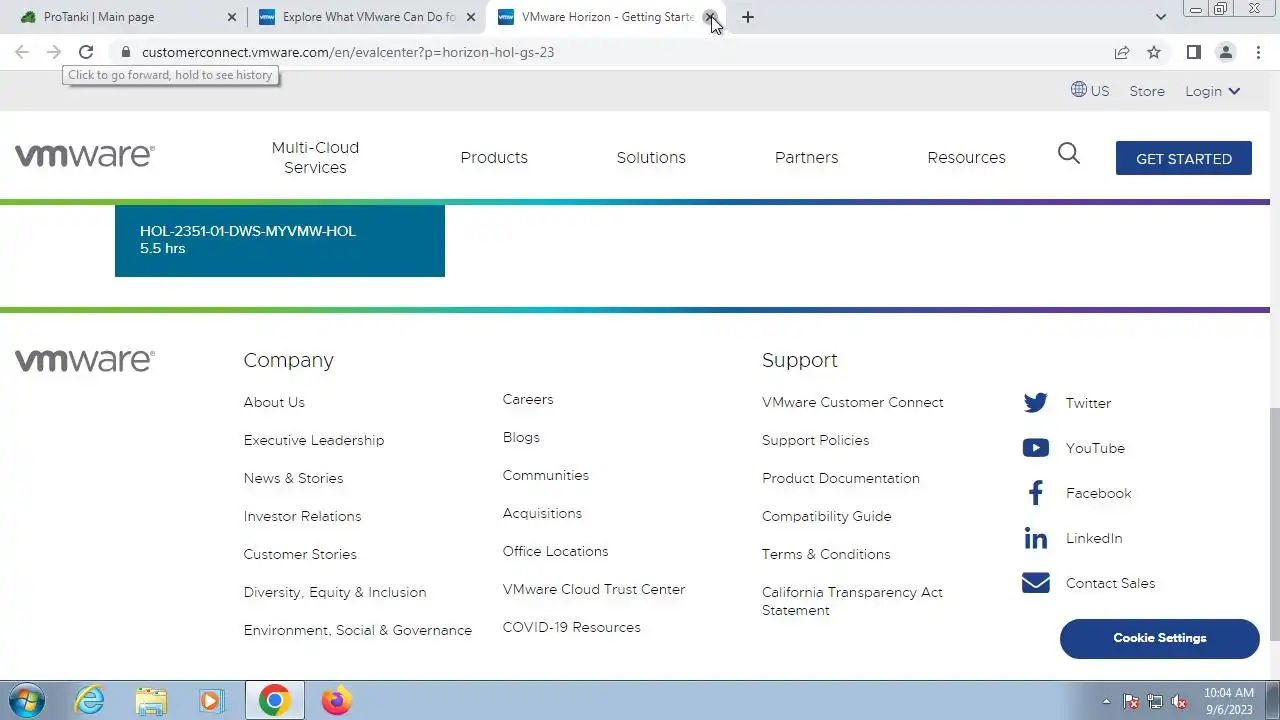The image size is (1280, 720).
Task: Open the Chrome three-dot menu
Action: point(1258,52)
